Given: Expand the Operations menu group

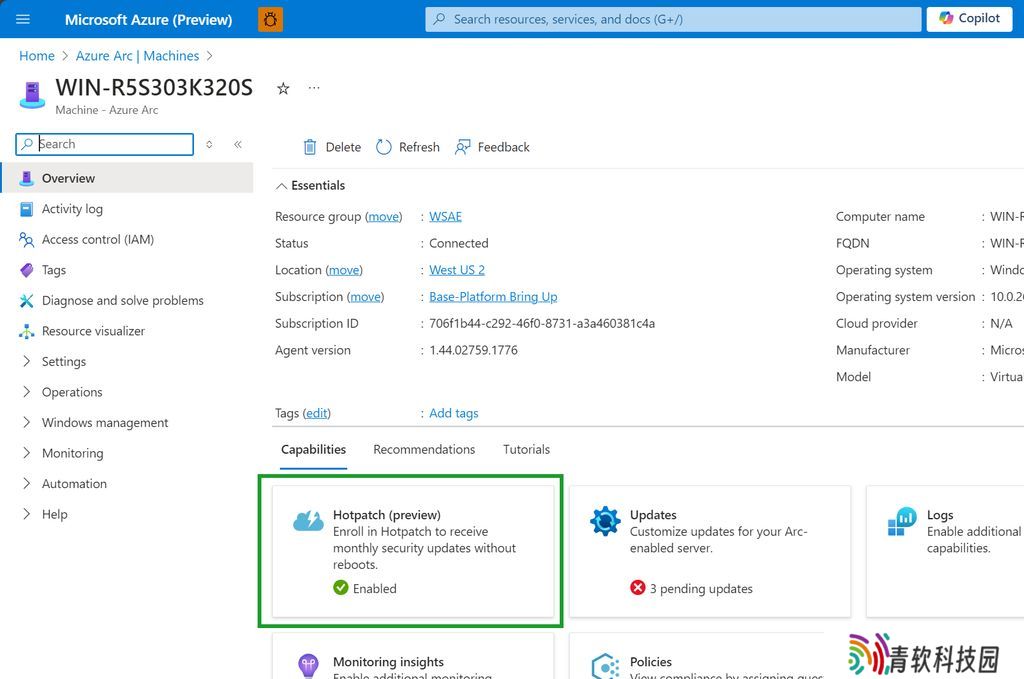Looking at the screenshot, I should tap(27, 392).
